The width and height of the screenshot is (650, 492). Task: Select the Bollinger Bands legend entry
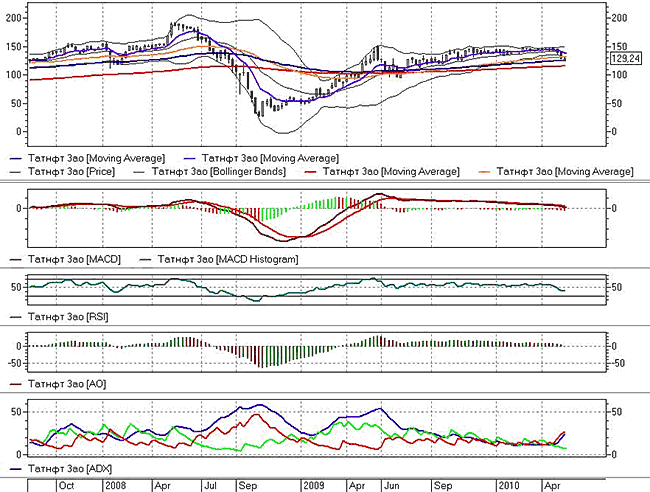pos(209,171)
